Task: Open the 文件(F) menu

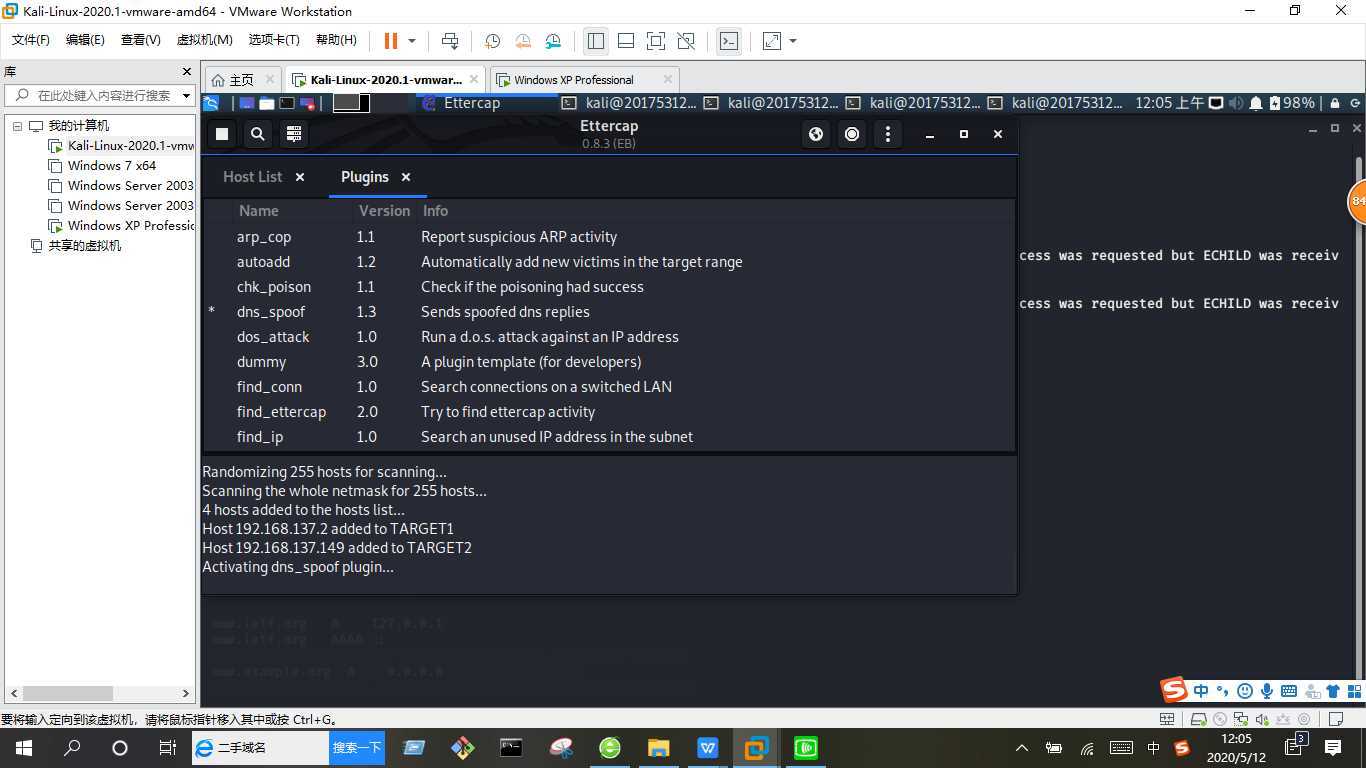Action: (30, 40)
